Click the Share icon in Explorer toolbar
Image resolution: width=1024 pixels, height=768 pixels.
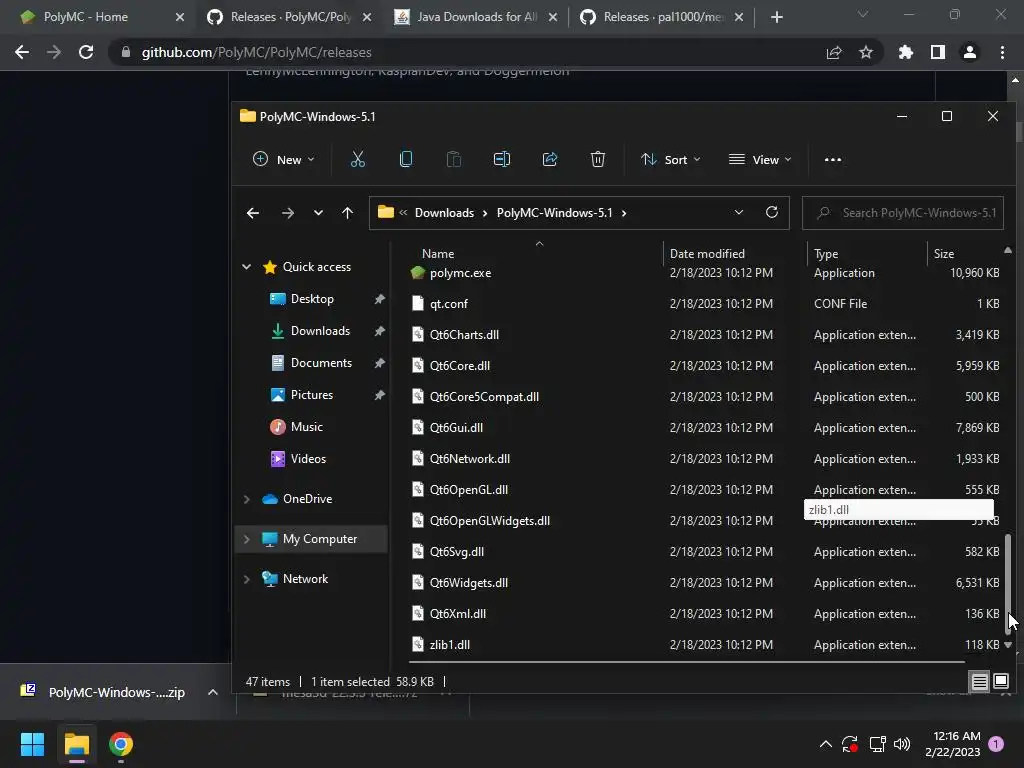pos(550,159)
